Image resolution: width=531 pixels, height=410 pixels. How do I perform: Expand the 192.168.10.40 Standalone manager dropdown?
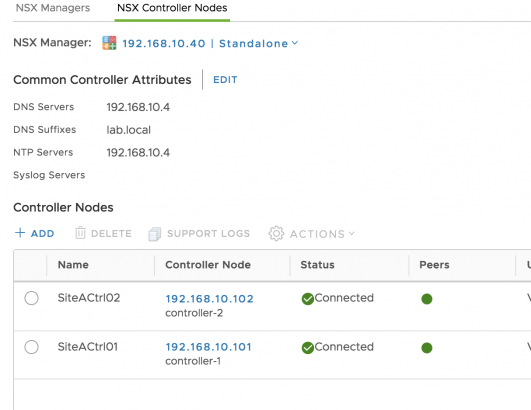coord(210,43)
